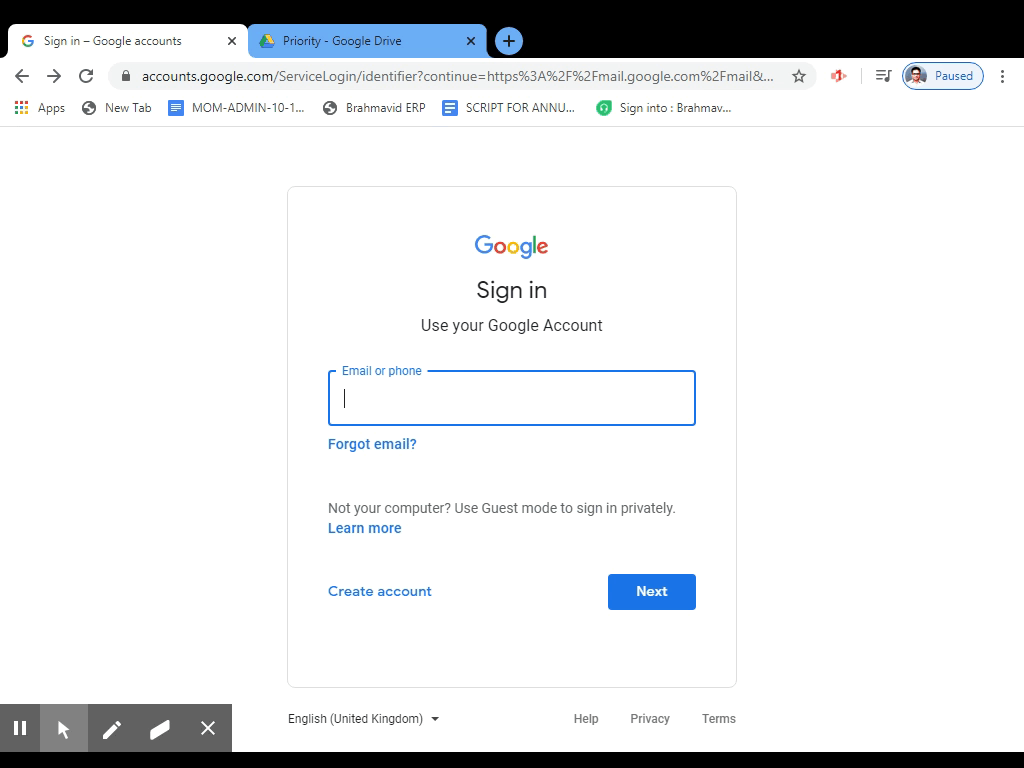Open the MOM-ADMIN-10-1 docs bookmark
Screen dimensions: 1024x768
click(x=236, y=108)
